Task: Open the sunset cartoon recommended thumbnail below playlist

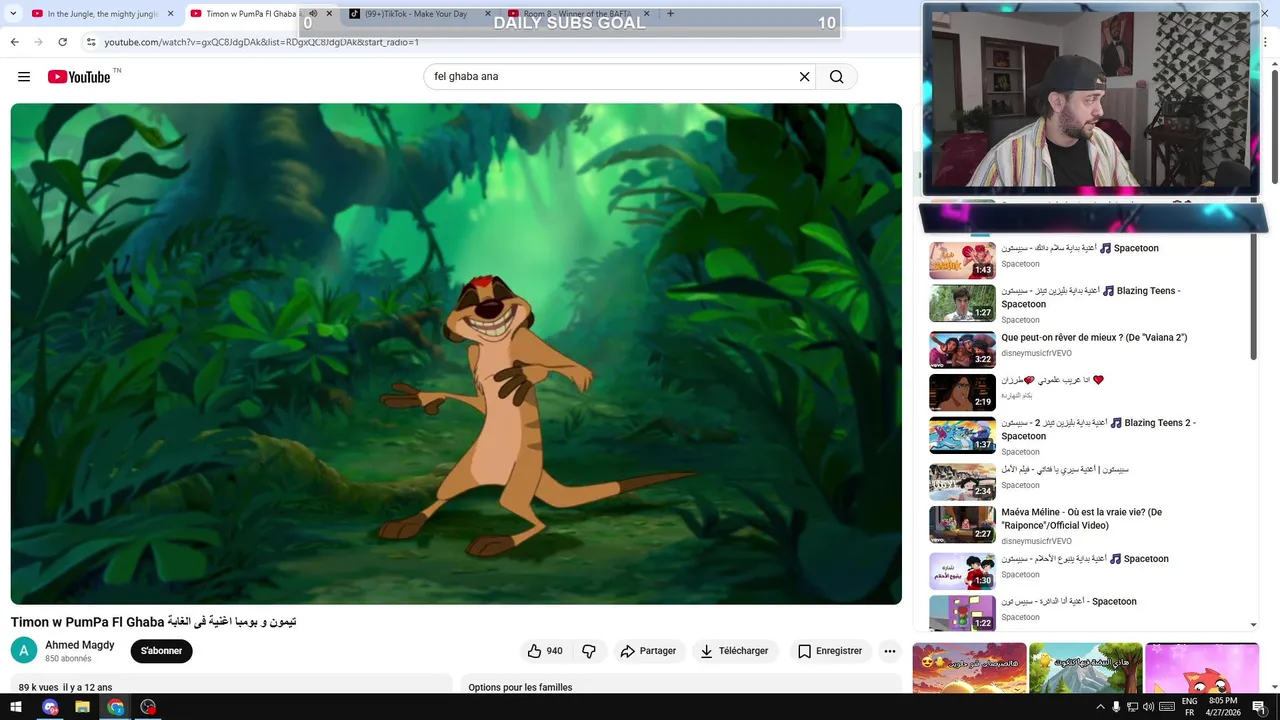Action: [970, 668]
